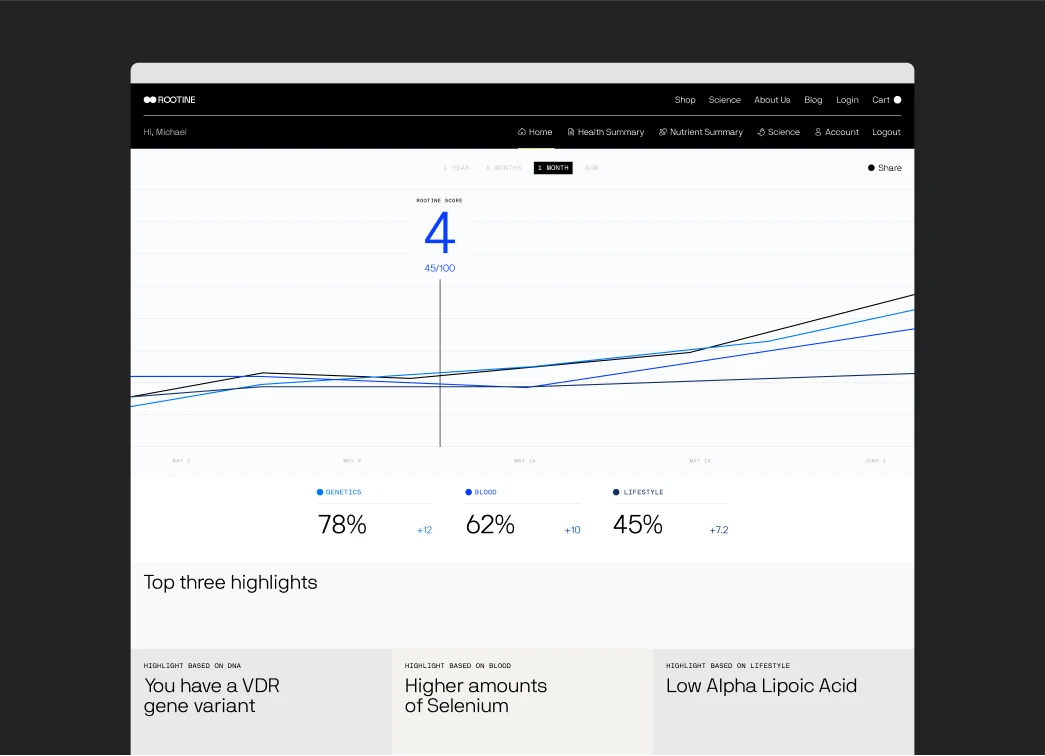Select the Nutrient Summary icon

(x=662, y=131)
